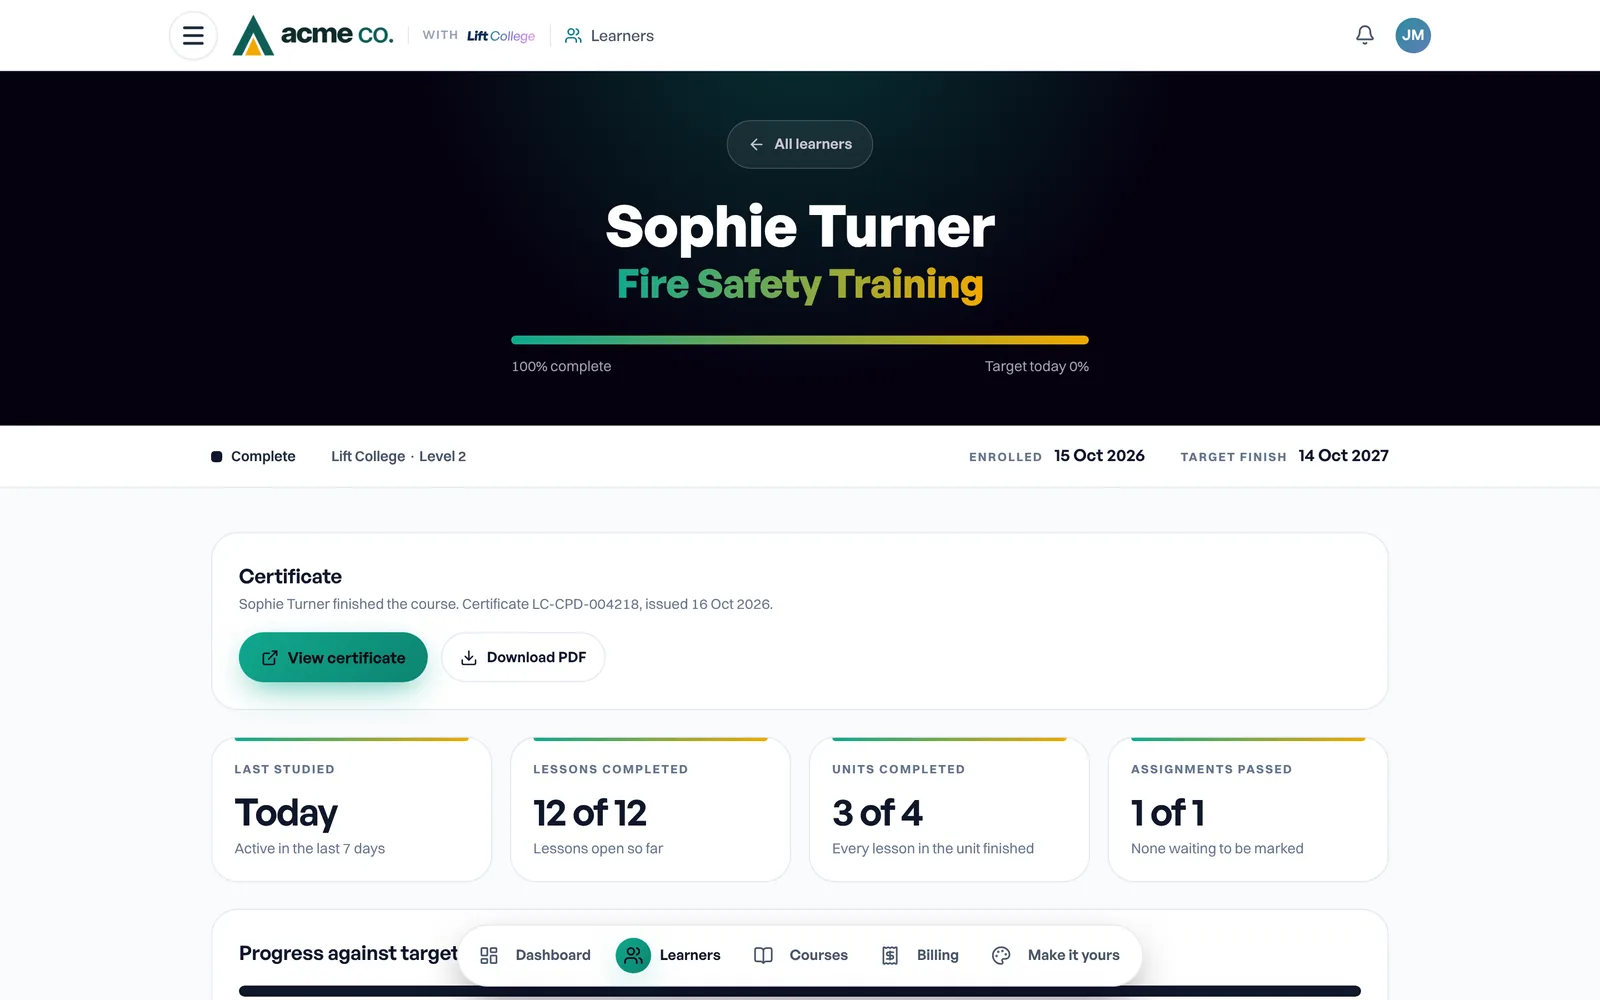Click the Certificate section heading
1600x1000 pixels.
tap(290, 577)
